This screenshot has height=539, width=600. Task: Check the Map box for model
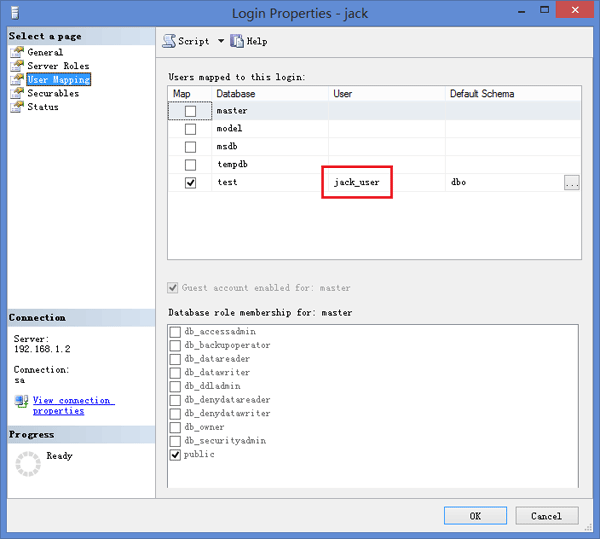190,129
